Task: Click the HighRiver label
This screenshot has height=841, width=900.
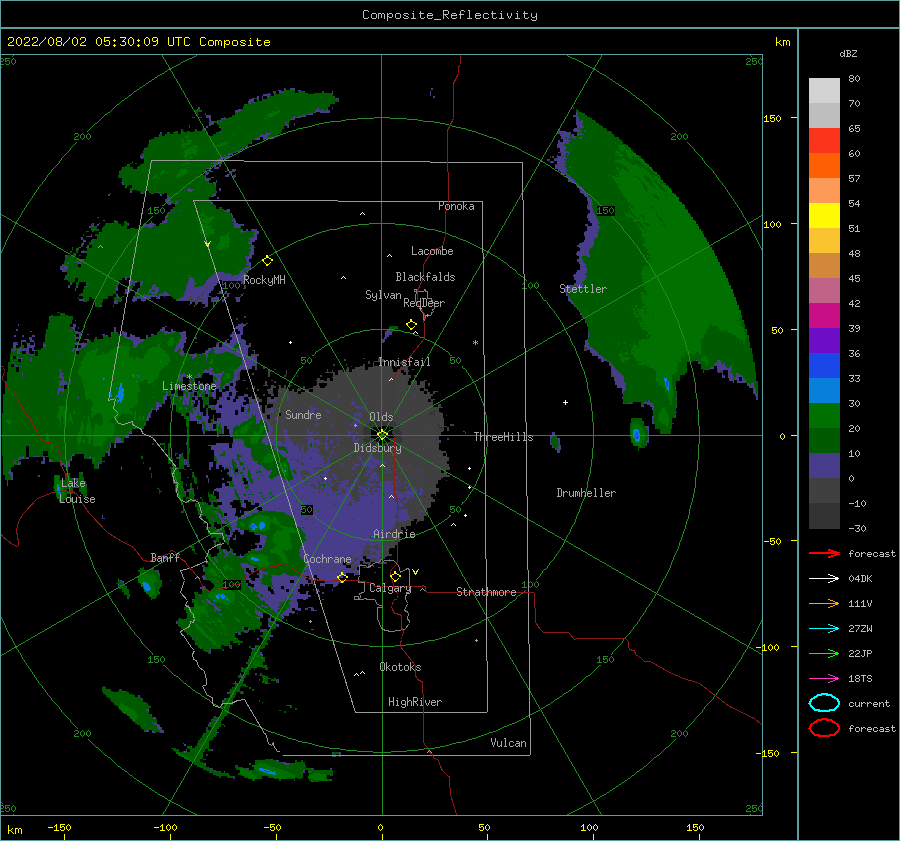Action: (415, 702)
